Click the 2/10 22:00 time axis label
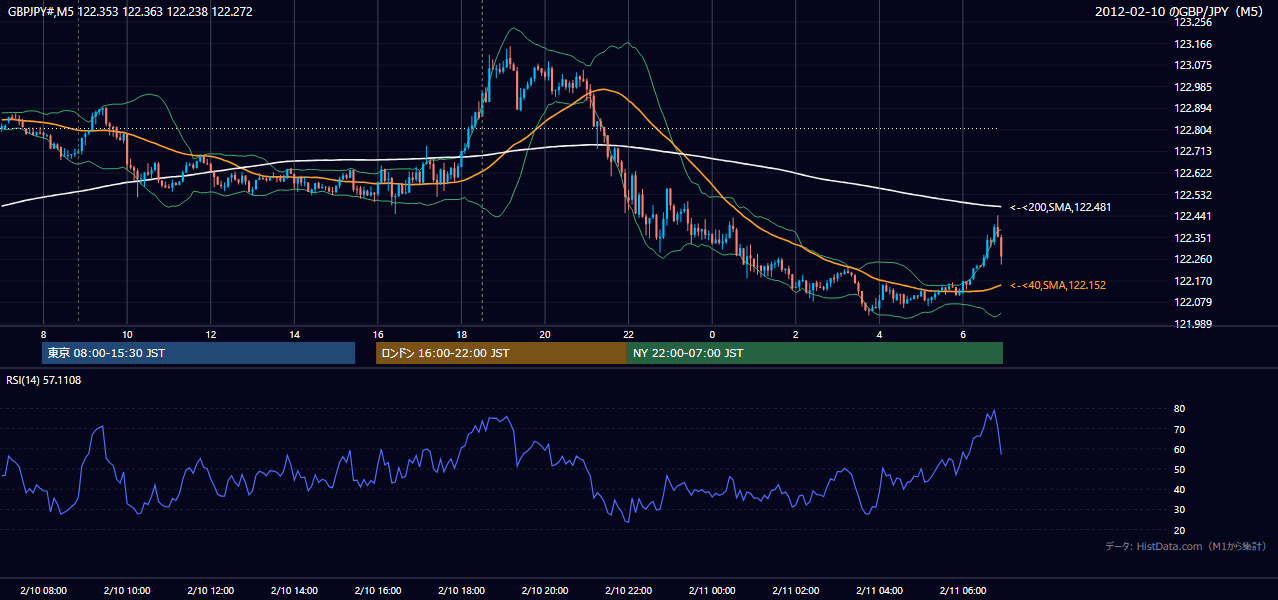This screenshot has height=600, width=1278. coord(628,591)
